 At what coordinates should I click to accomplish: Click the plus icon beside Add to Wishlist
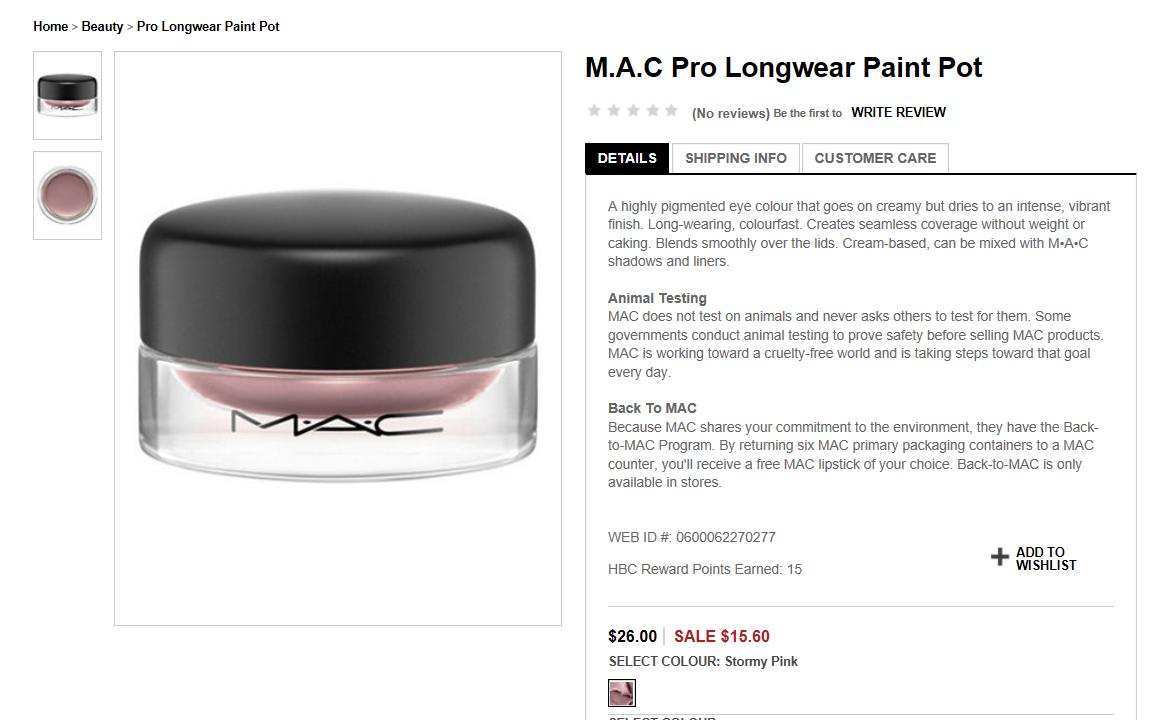[x=1000, y=557]
